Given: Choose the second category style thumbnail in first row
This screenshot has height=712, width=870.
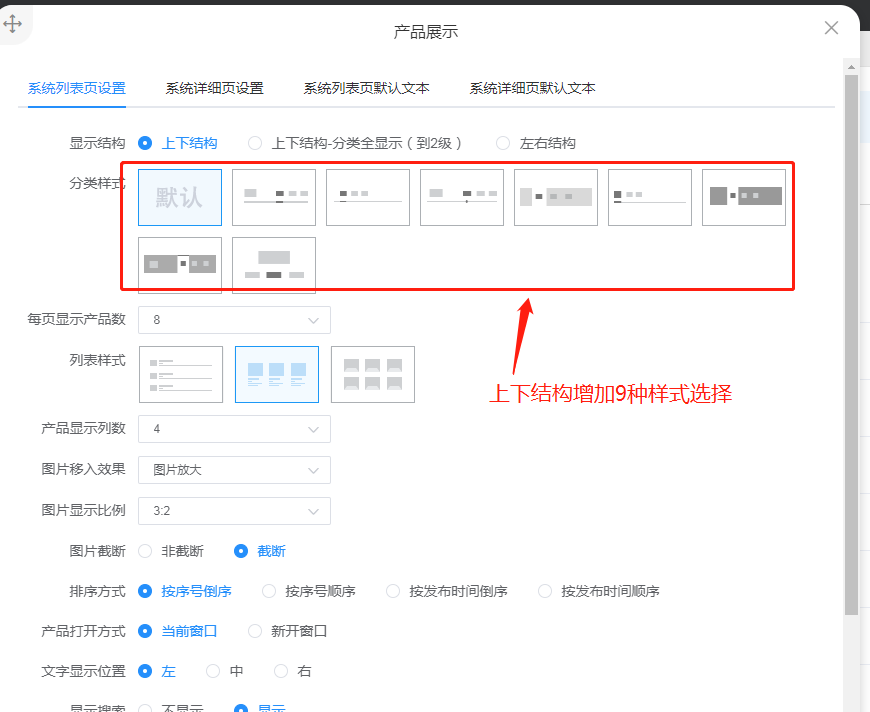Looking at the screenshot, I should (x=274, y=197).
